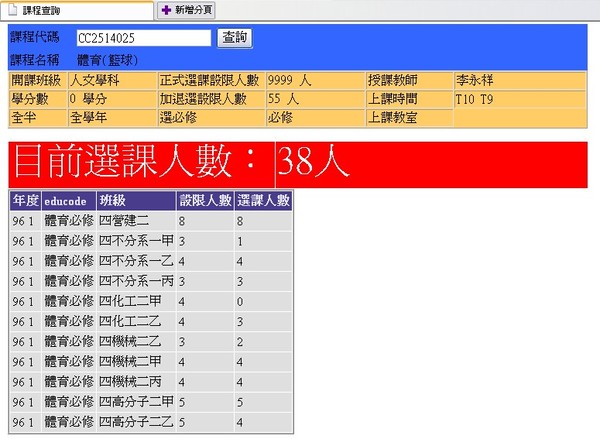The image size is (600, 439).
Task: Click the 設限人數 column header
Action: coord(205,201)
